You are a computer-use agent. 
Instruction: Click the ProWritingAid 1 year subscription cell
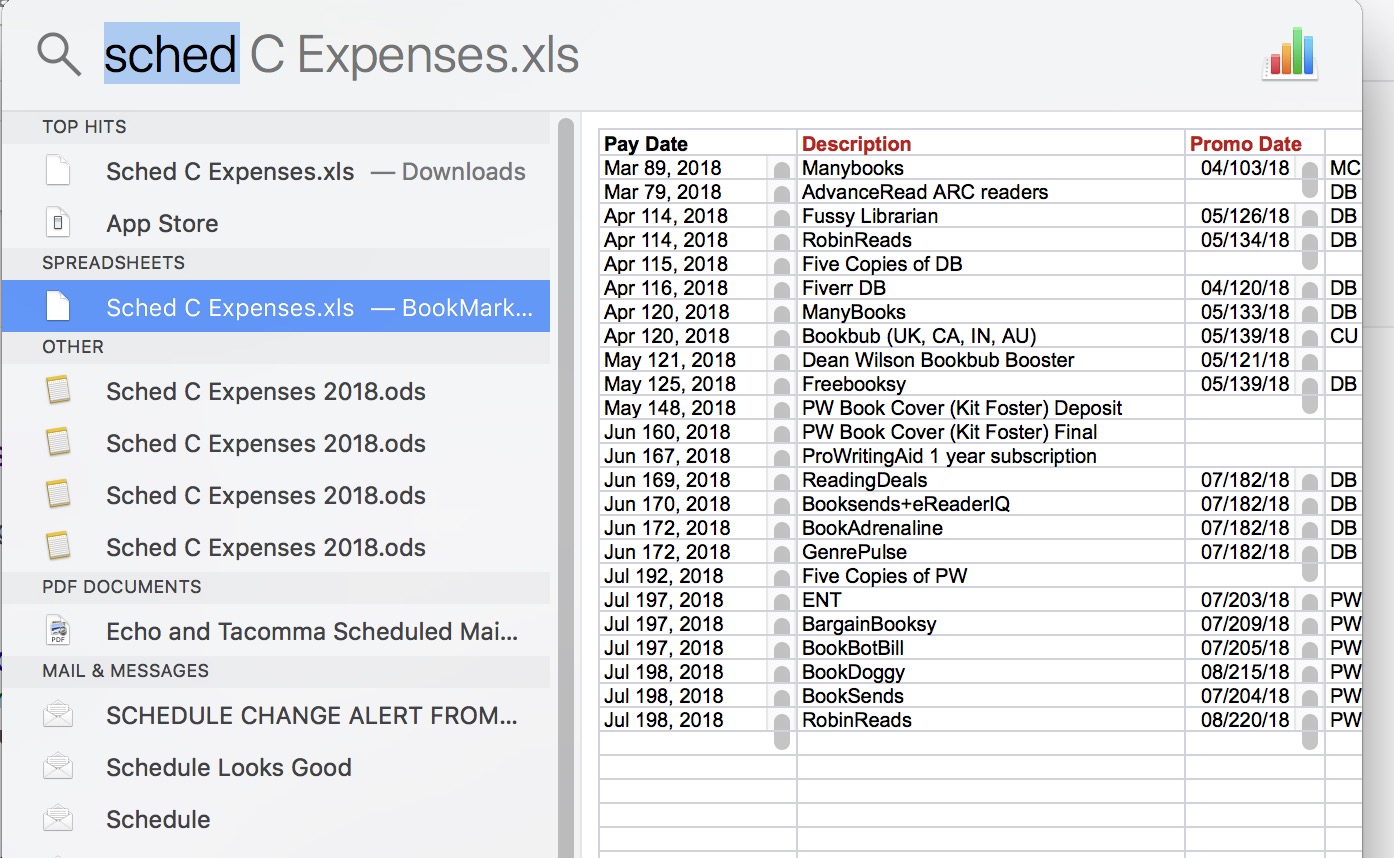pos(991,456)
